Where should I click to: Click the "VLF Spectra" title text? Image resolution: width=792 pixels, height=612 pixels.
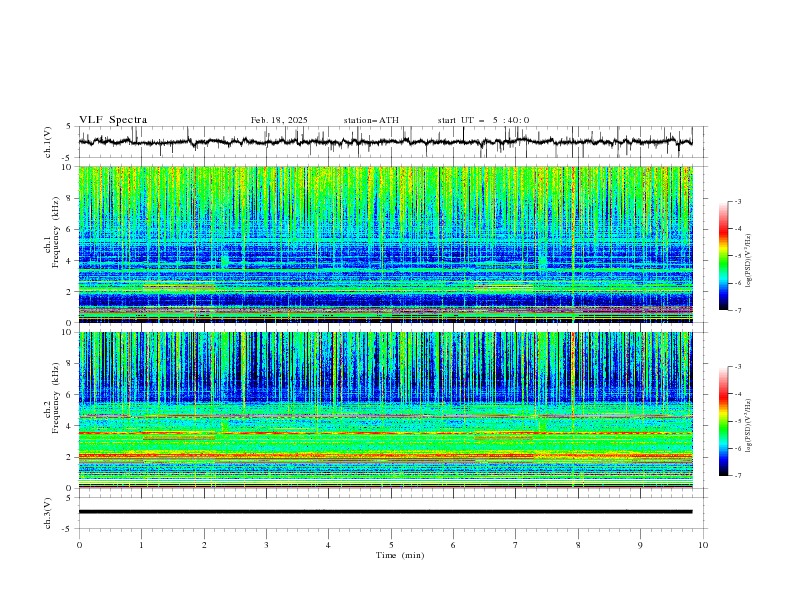[113, 120]
